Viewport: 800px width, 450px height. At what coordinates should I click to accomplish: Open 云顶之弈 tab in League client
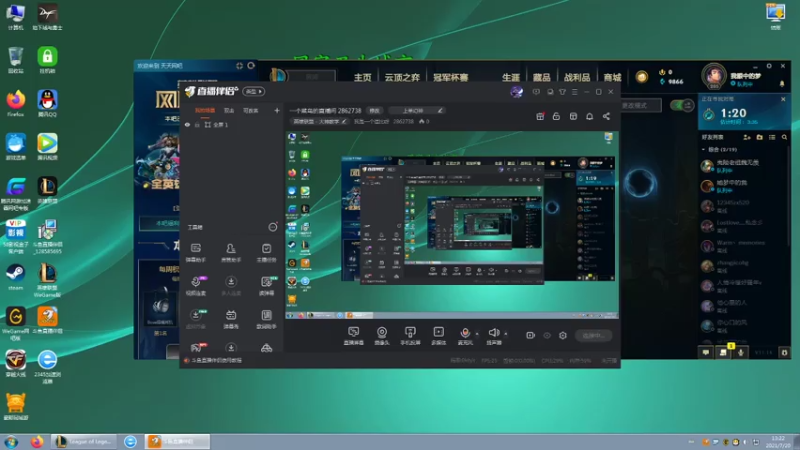(x=402, y=78)
